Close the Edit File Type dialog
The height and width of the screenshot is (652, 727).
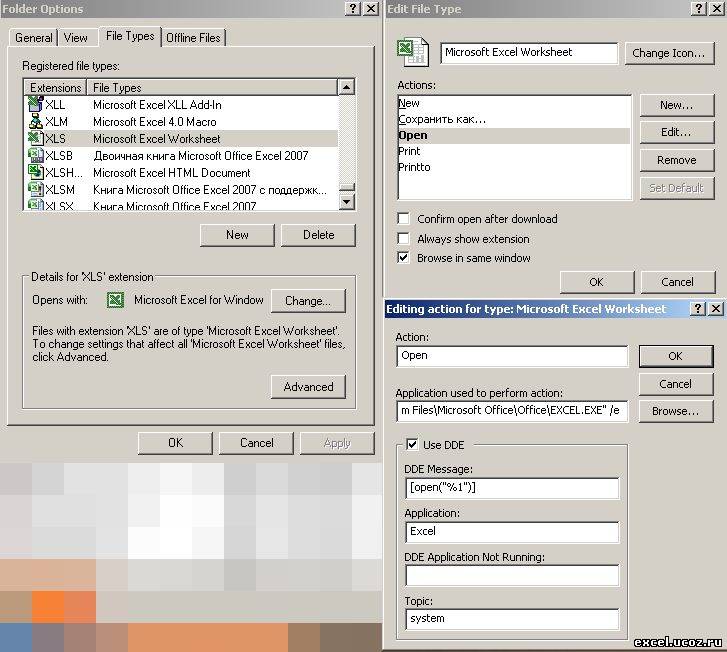click(x=717, y=8)
